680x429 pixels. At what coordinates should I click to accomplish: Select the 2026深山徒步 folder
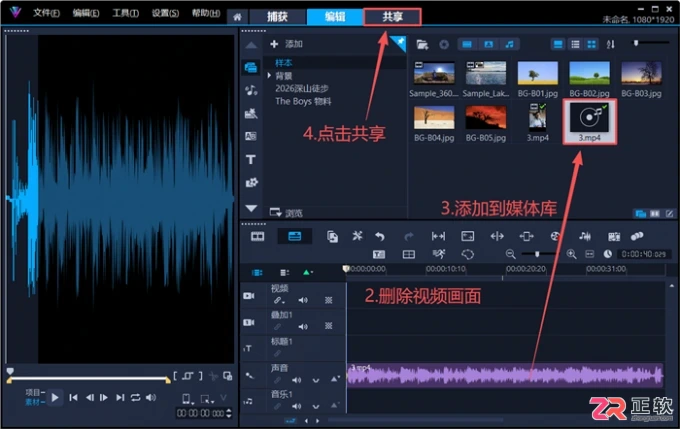[x=302, y=88]
